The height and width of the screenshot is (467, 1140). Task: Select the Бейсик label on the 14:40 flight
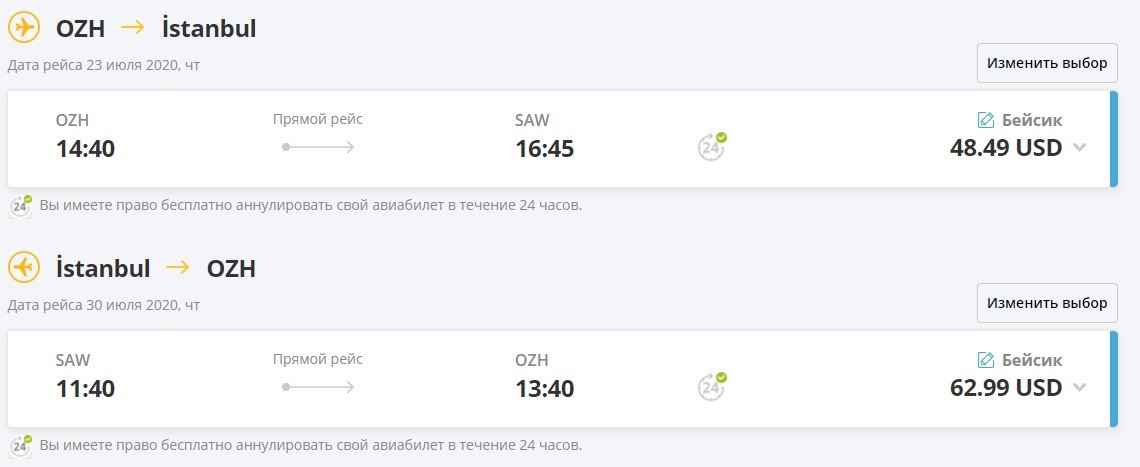(1032, 120)
